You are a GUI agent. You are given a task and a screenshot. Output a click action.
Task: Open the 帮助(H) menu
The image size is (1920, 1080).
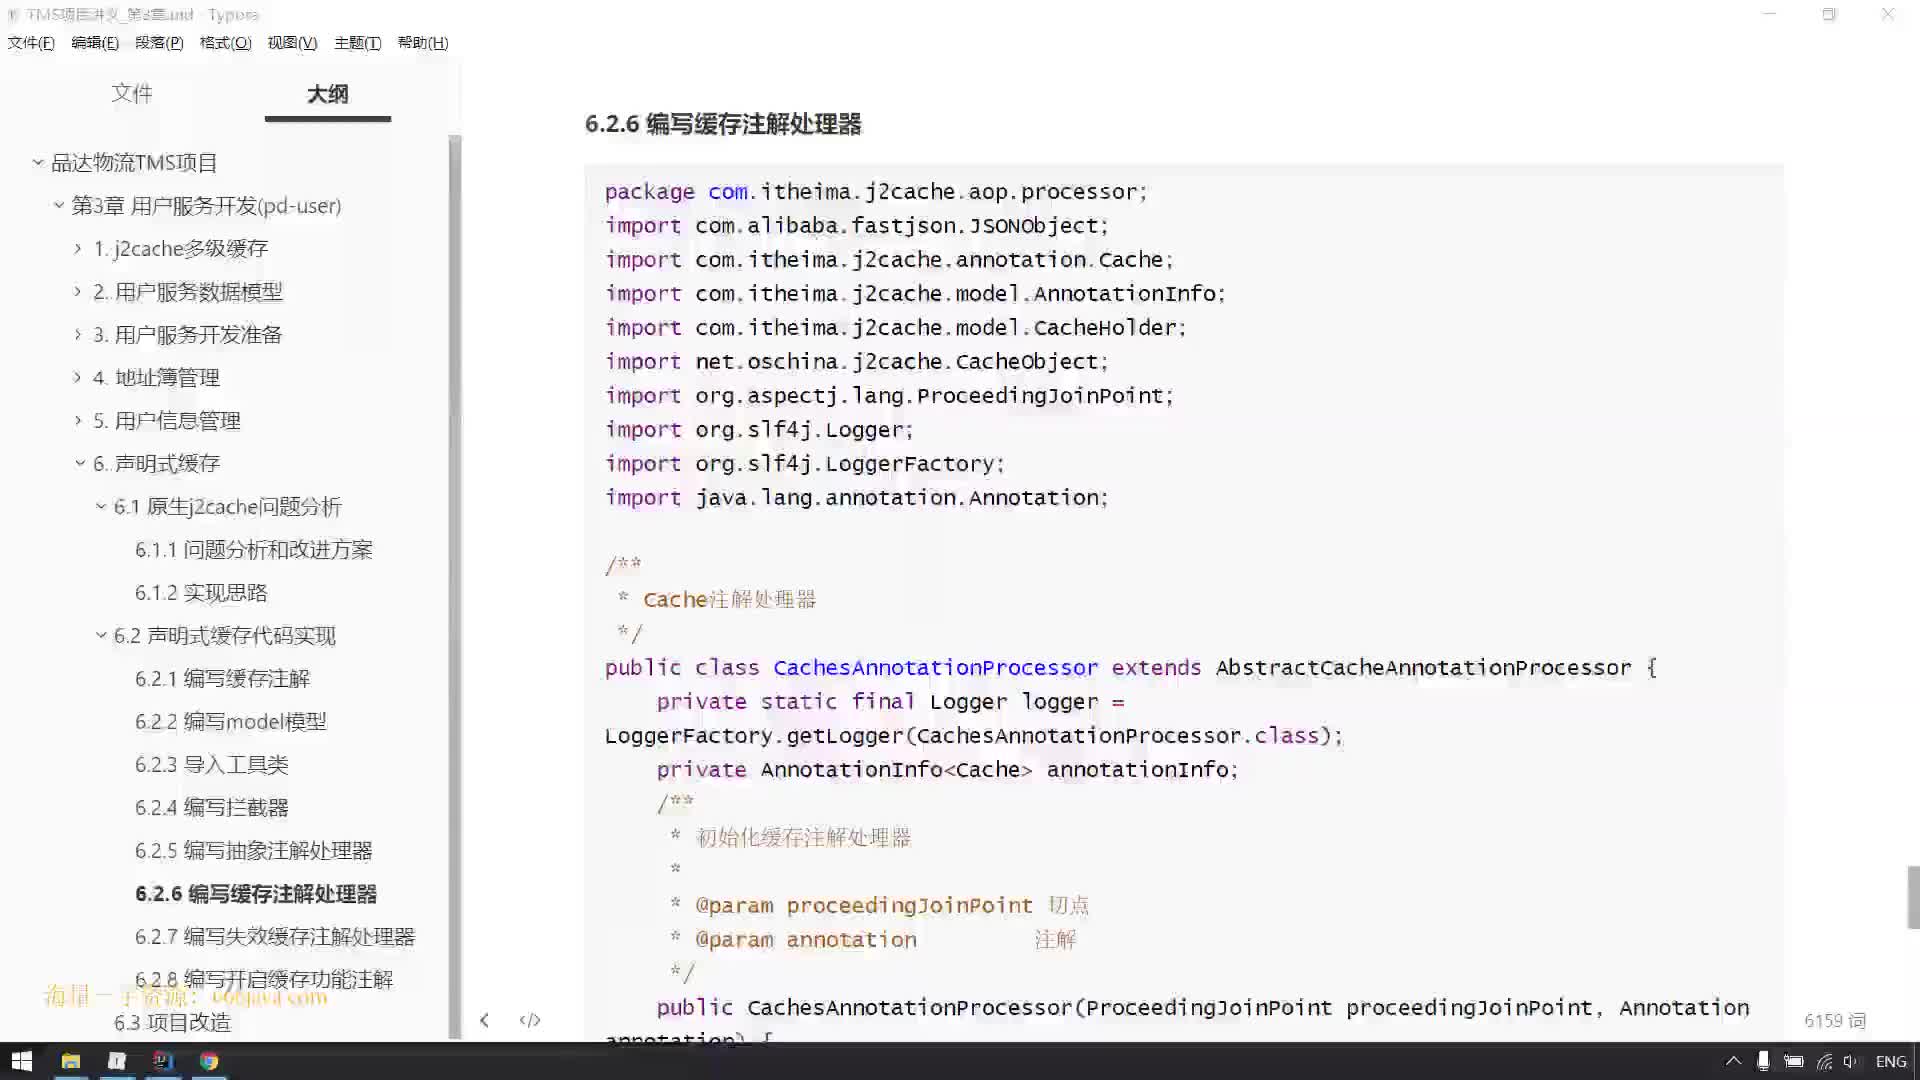click(x=423, y=43)
